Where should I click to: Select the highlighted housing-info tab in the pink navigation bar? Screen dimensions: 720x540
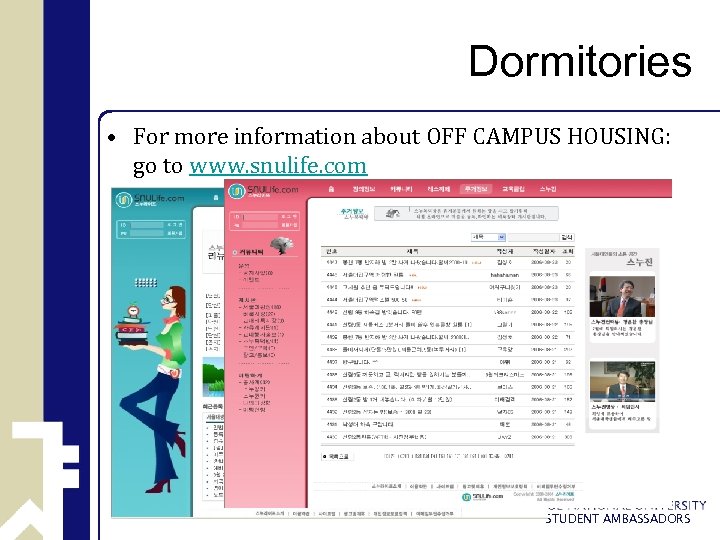click(x=475, y=189)
